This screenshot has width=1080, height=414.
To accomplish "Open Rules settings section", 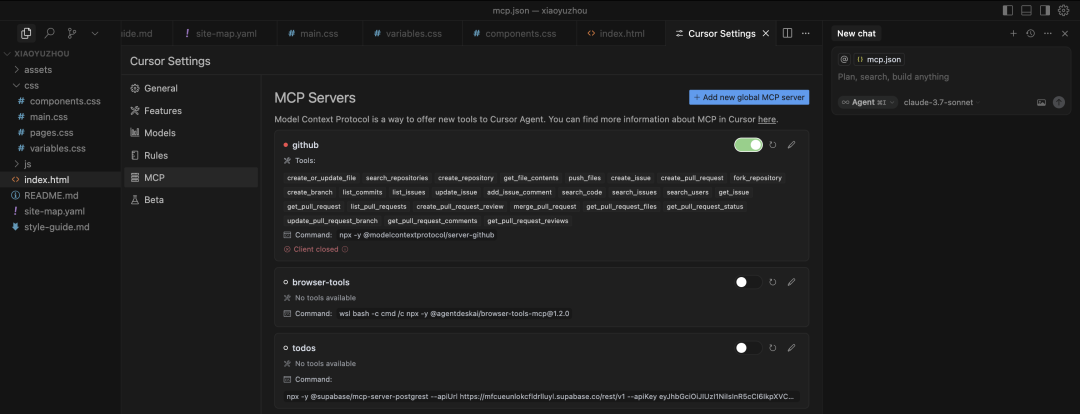I will pos(191,155).
